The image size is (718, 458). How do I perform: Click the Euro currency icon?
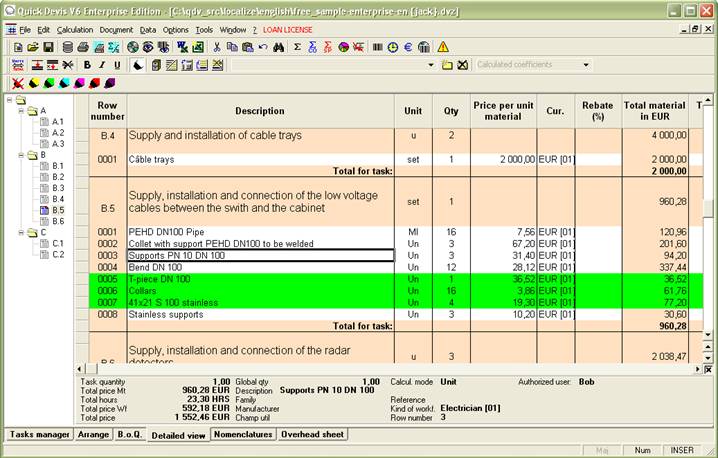408,47
